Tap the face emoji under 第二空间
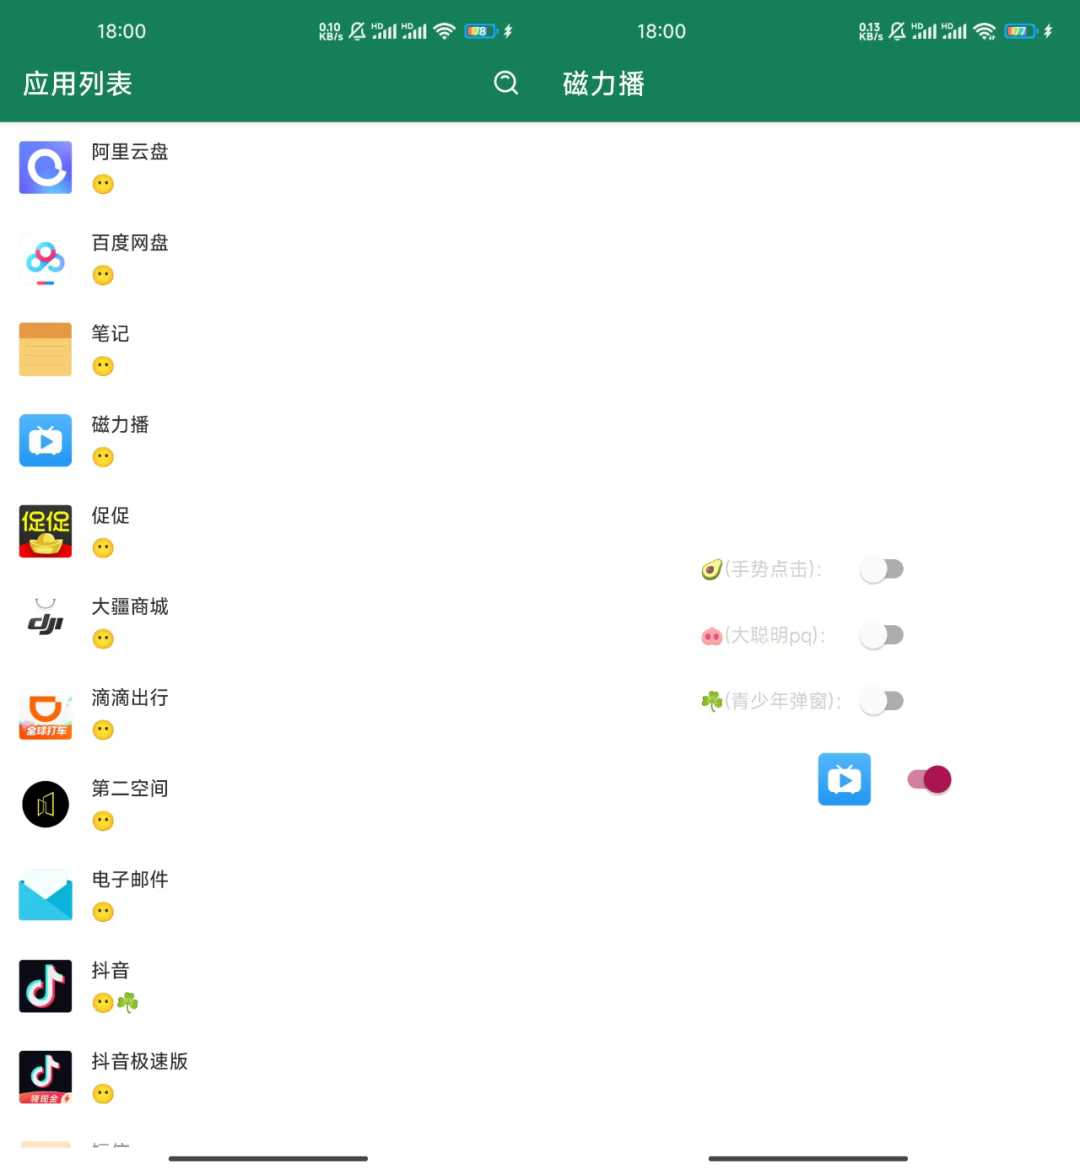Image resolution: width=1080 pixels, height=1169 pixels. point(103,821)
